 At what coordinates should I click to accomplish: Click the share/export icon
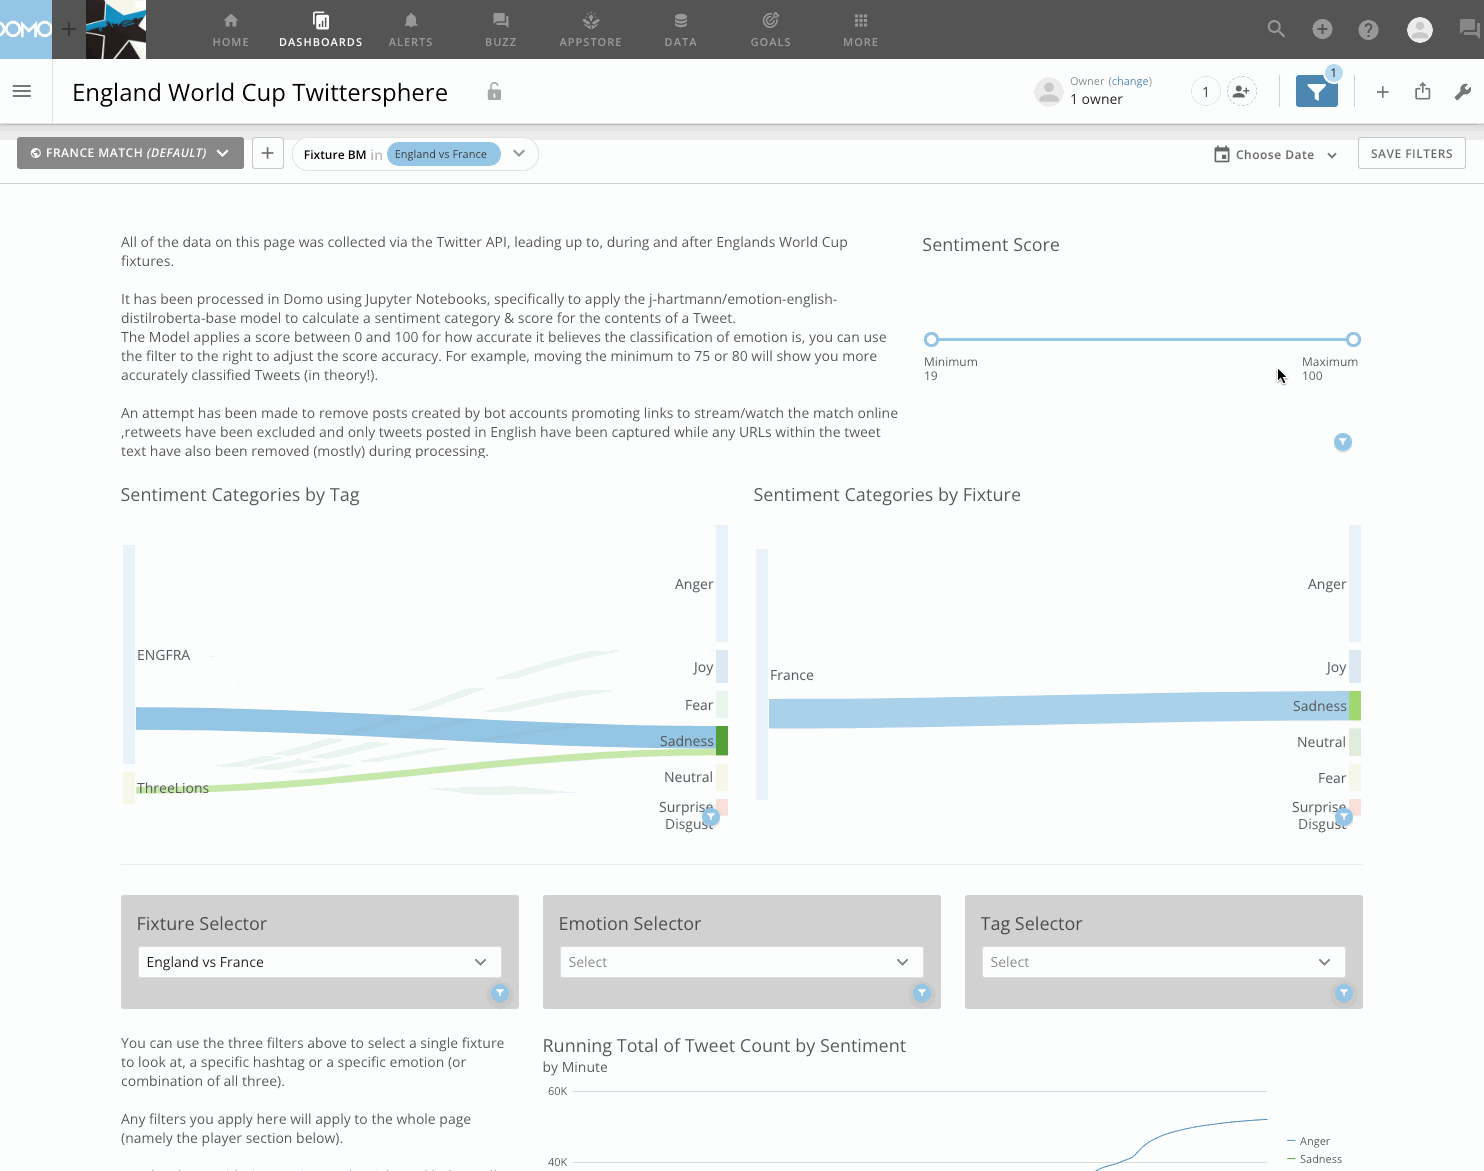[1422, 92]
